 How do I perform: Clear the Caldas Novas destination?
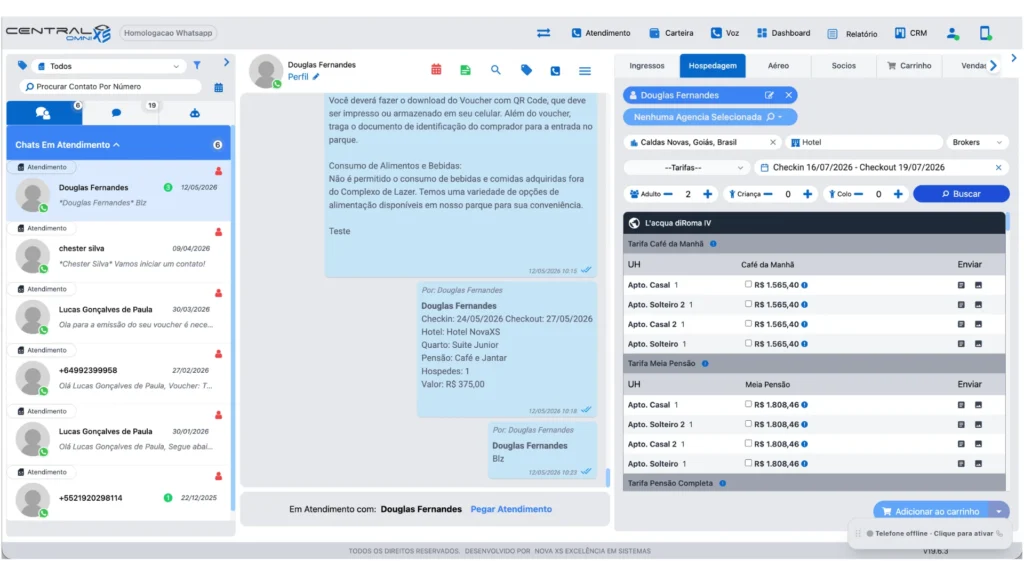click(x=773, y=142)
